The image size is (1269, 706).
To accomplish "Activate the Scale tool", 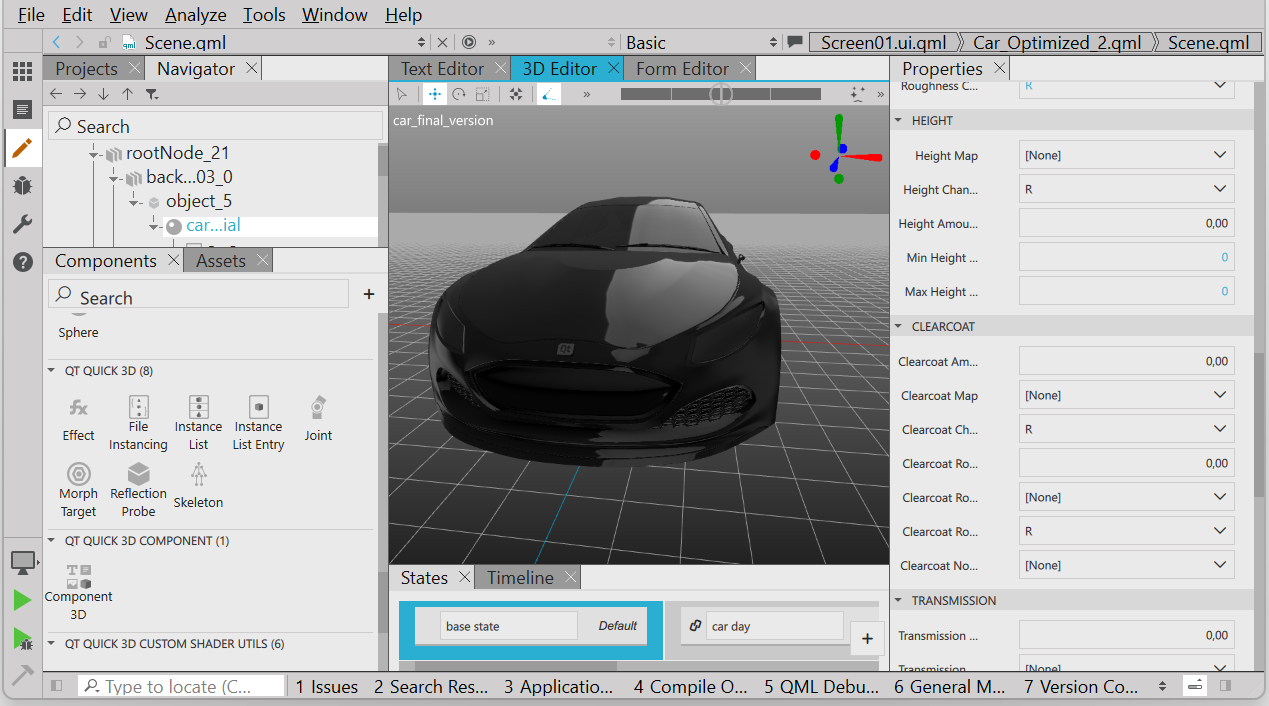I will tap(482, 93).
